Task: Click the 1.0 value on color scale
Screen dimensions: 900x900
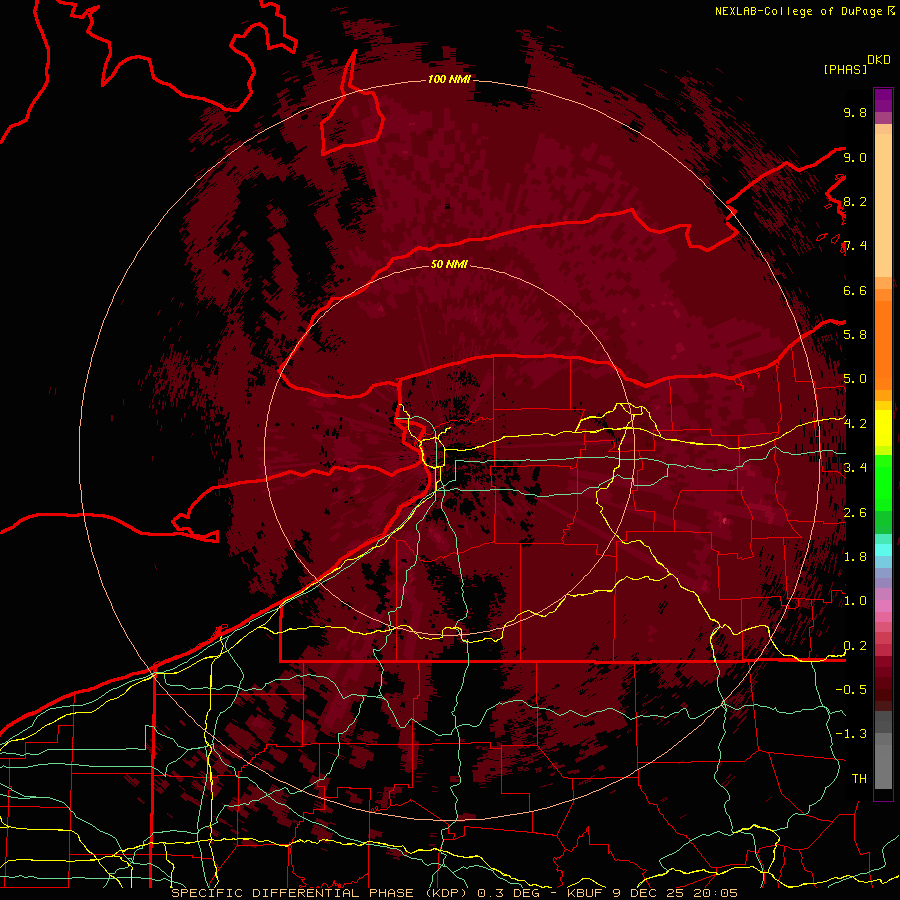Action: (x=855, y=600)
